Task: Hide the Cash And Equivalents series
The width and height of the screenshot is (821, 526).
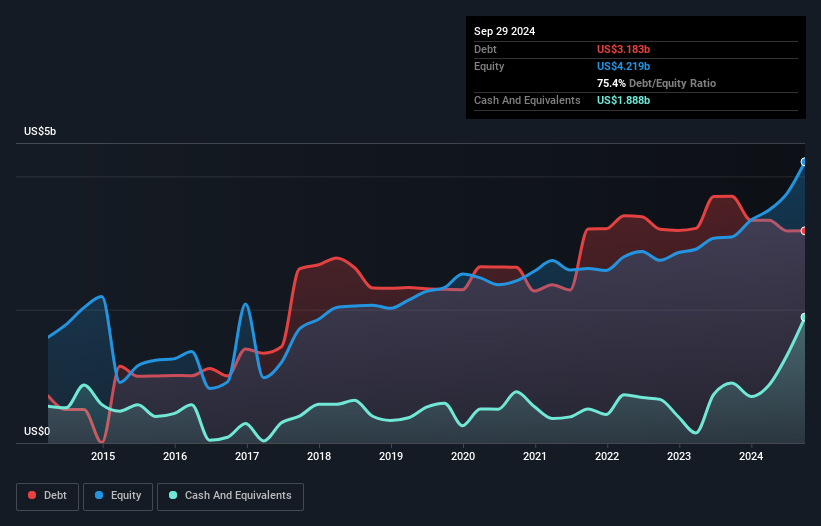Action: click(x=230, y=495)
